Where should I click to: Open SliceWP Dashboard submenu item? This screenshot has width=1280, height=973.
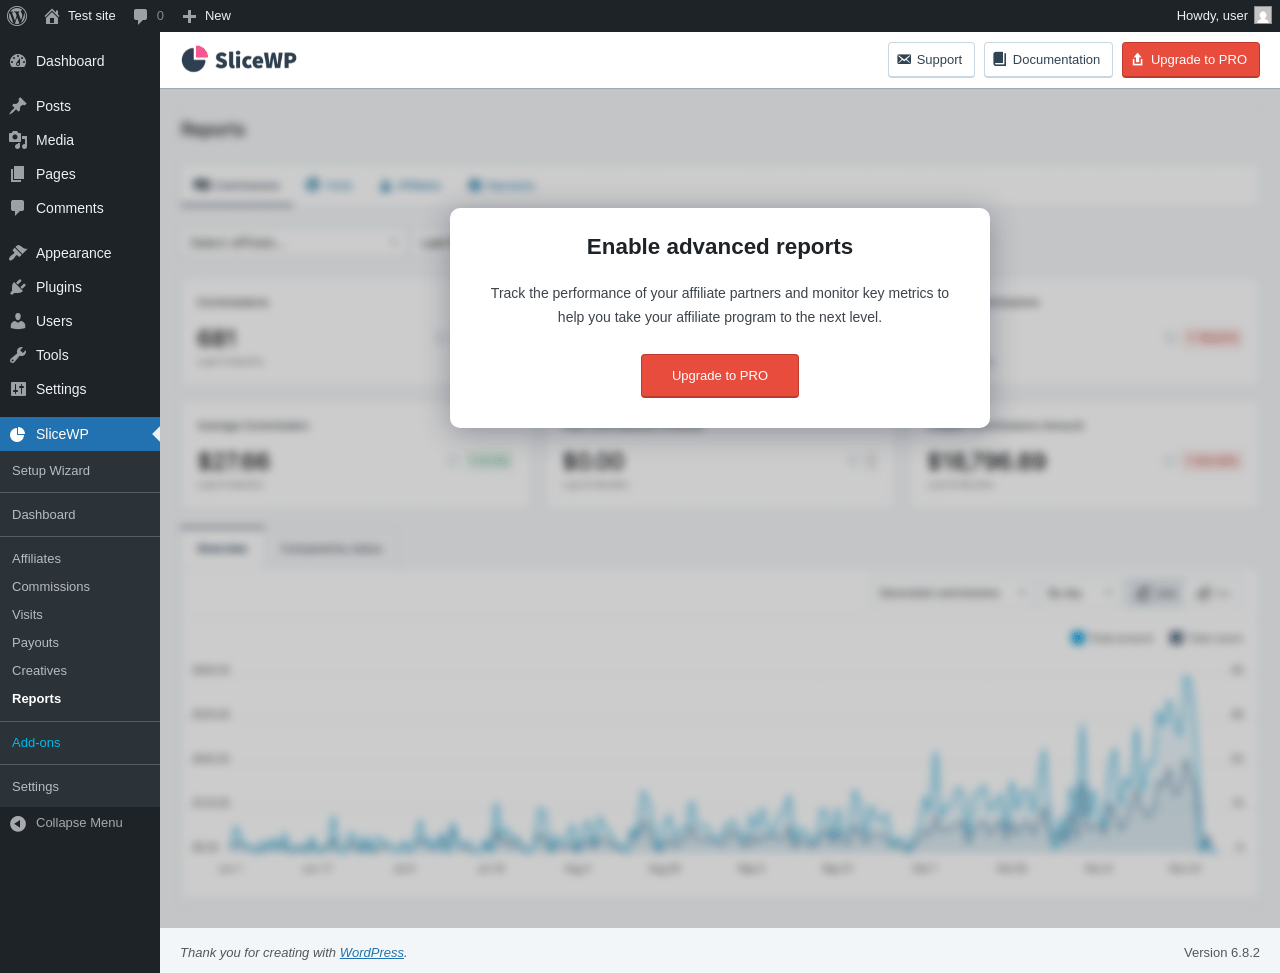(80, 515)
